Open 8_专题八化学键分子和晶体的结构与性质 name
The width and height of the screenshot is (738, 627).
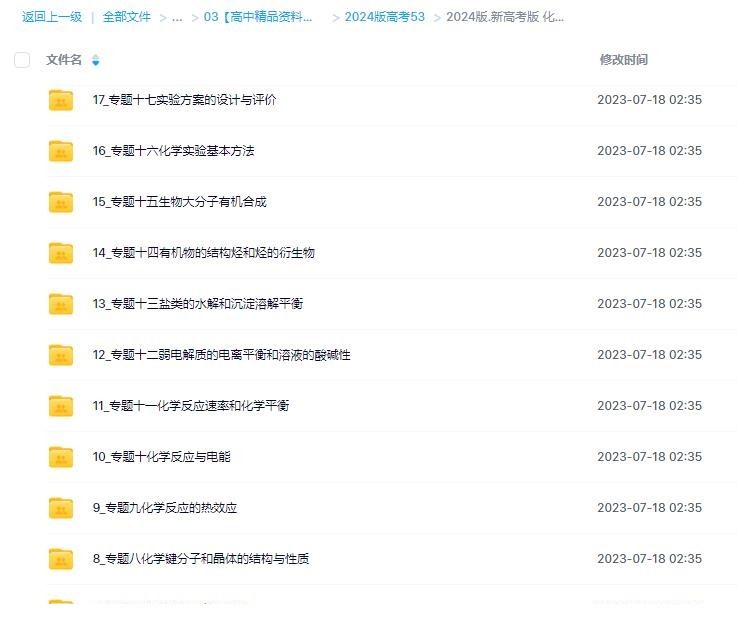point(201,559)
